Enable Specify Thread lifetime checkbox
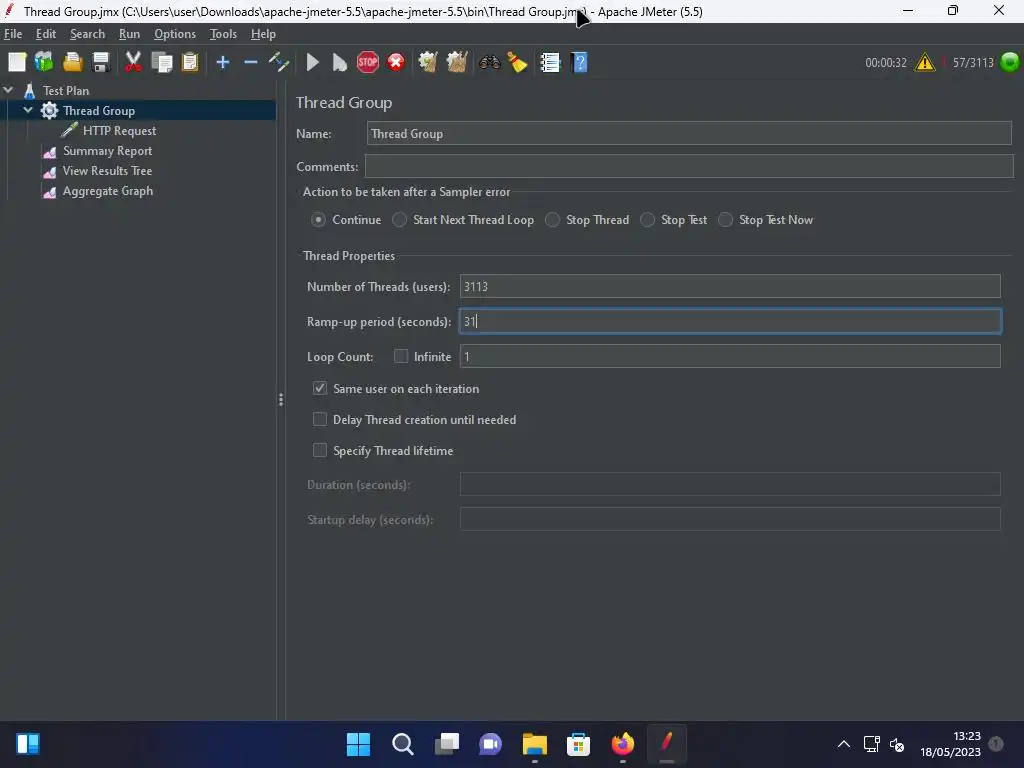Viewport: 1024px width, 768px height. click(319, 450)
